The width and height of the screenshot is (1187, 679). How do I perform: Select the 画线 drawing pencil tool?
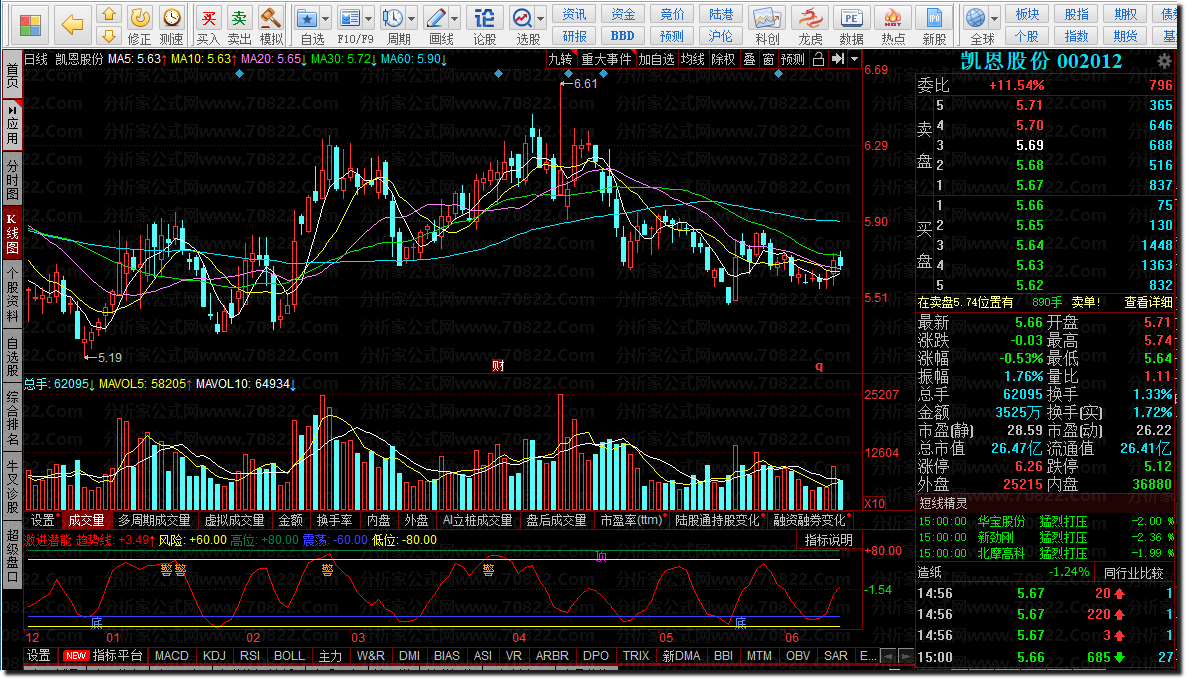[x=435, y=17]
